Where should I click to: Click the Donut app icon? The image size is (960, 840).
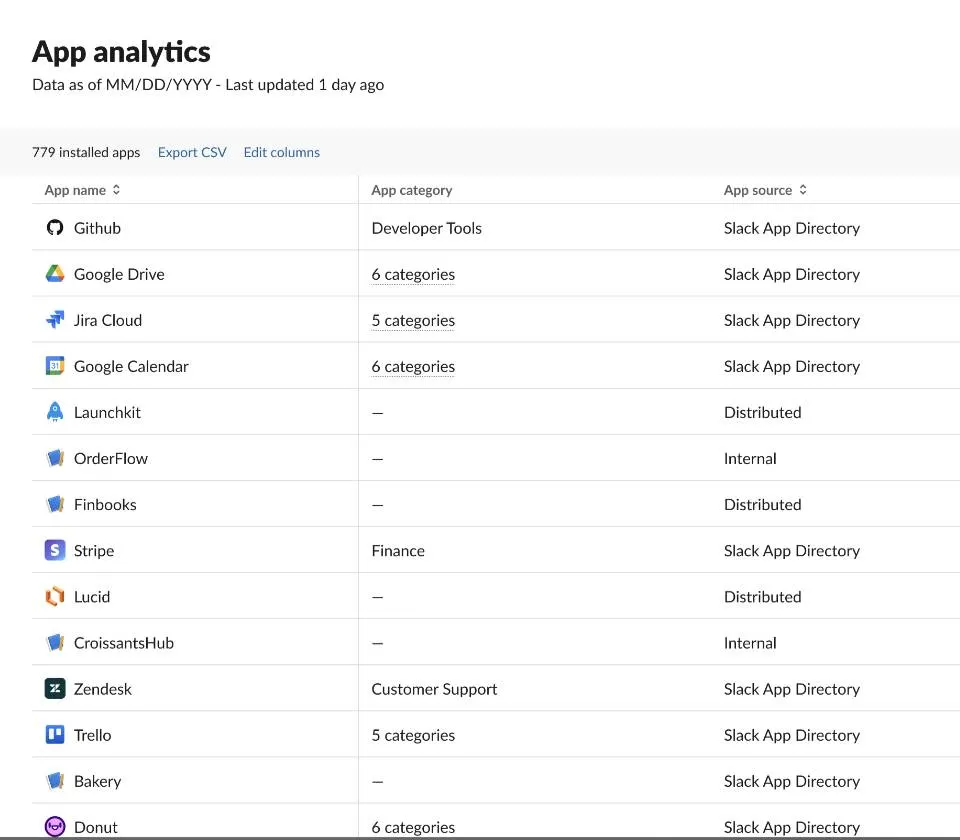coord(55,827)
